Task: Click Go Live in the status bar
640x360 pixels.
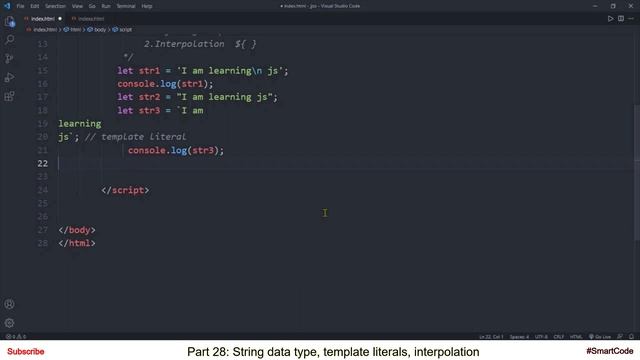Action: point(600,337)
